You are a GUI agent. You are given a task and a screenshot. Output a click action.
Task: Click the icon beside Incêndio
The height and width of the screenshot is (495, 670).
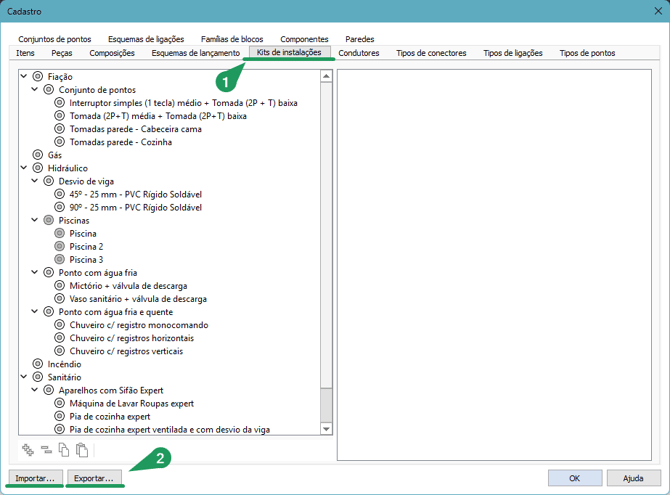[38, 364]
